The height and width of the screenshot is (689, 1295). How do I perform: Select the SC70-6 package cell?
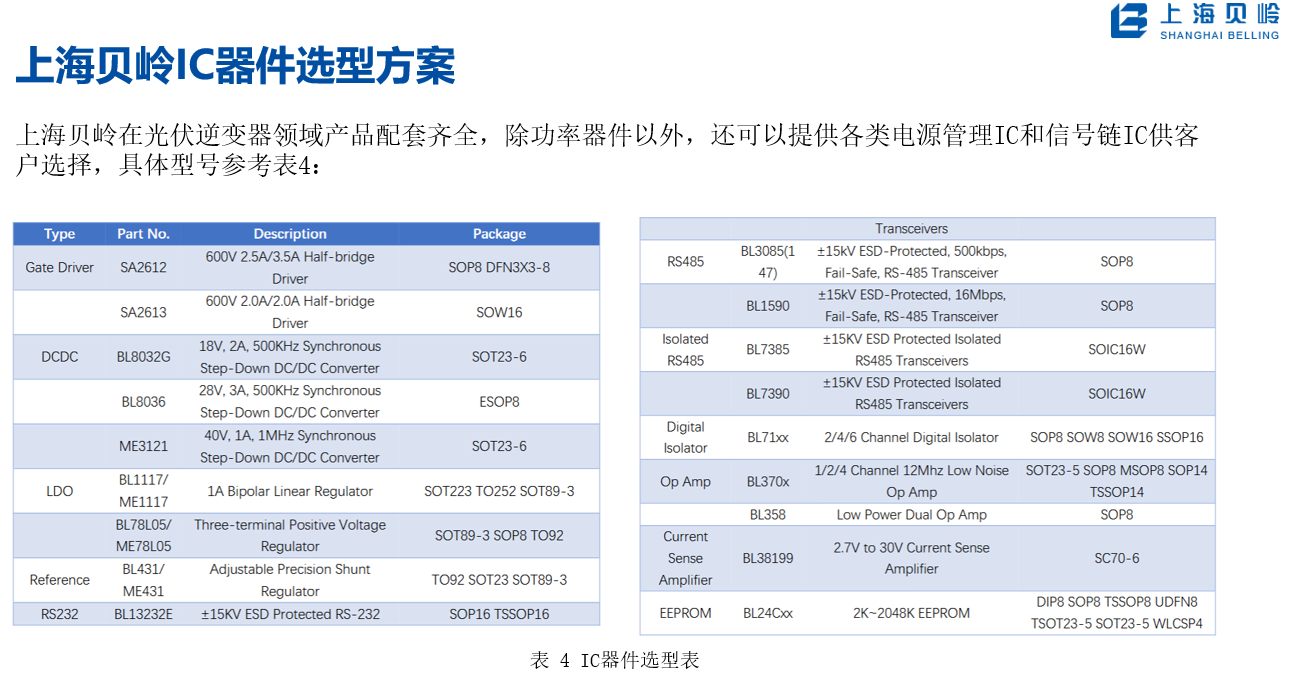coord(1116,558)
